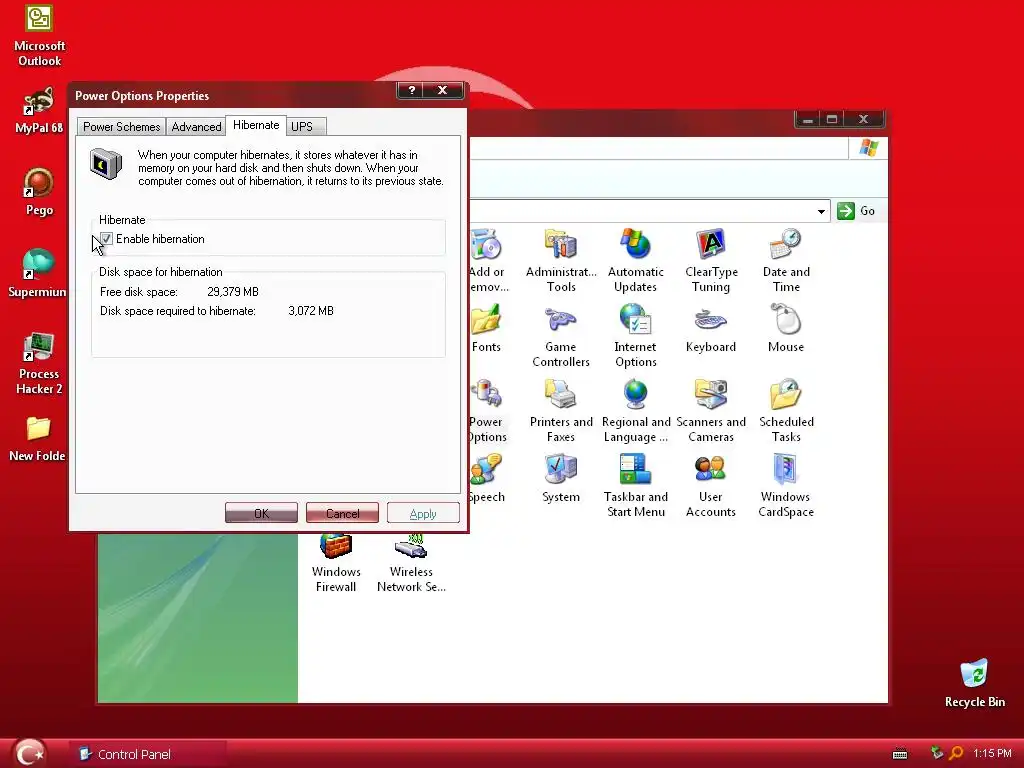Click the Apply button
The width and height of the screenshot is (1024, 768).
(x=423, y=513)
